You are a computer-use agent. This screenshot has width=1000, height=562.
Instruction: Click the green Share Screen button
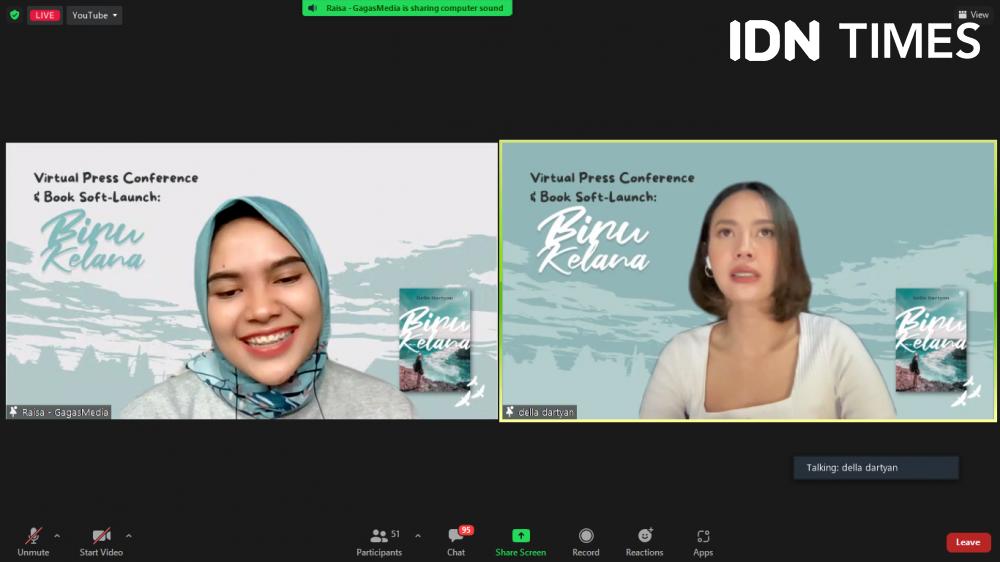pos(520,542)
